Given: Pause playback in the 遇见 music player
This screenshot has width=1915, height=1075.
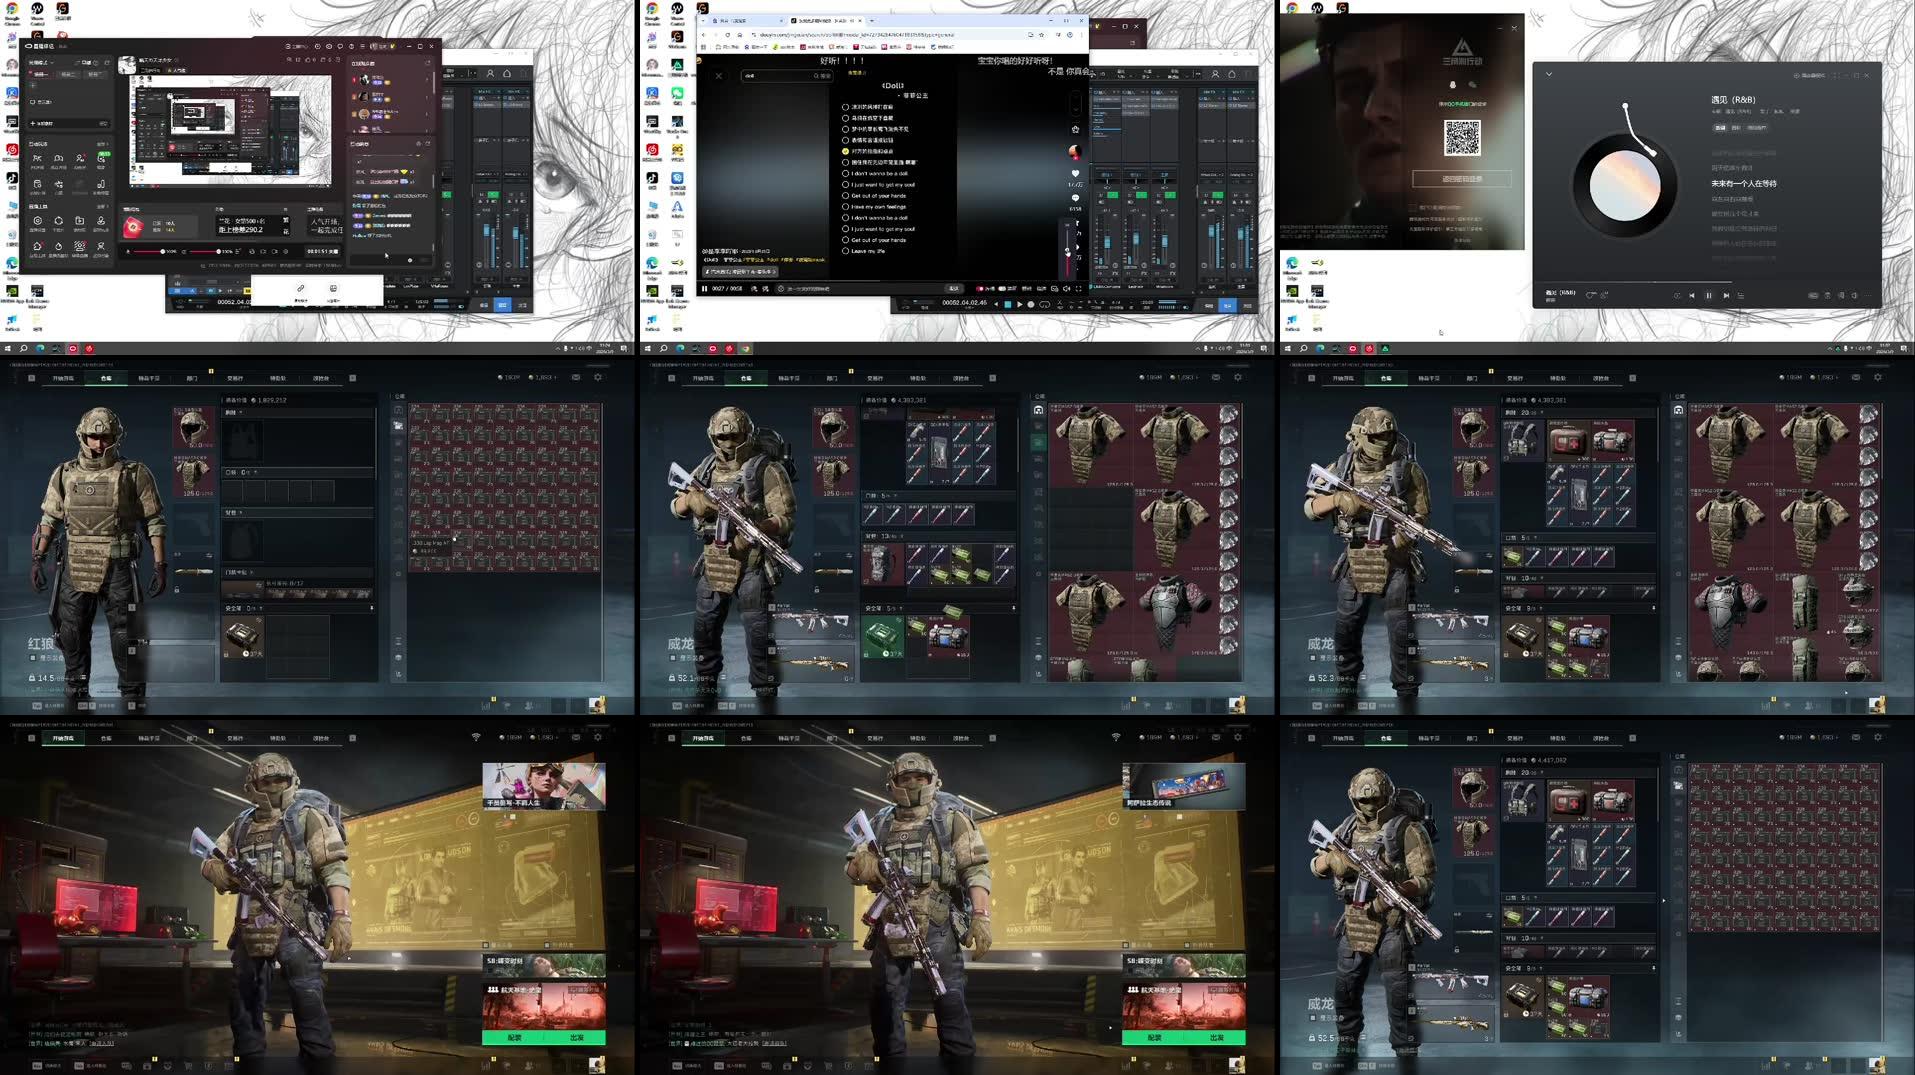Looking at the screenshot, I should click(x=1710, y=295).
